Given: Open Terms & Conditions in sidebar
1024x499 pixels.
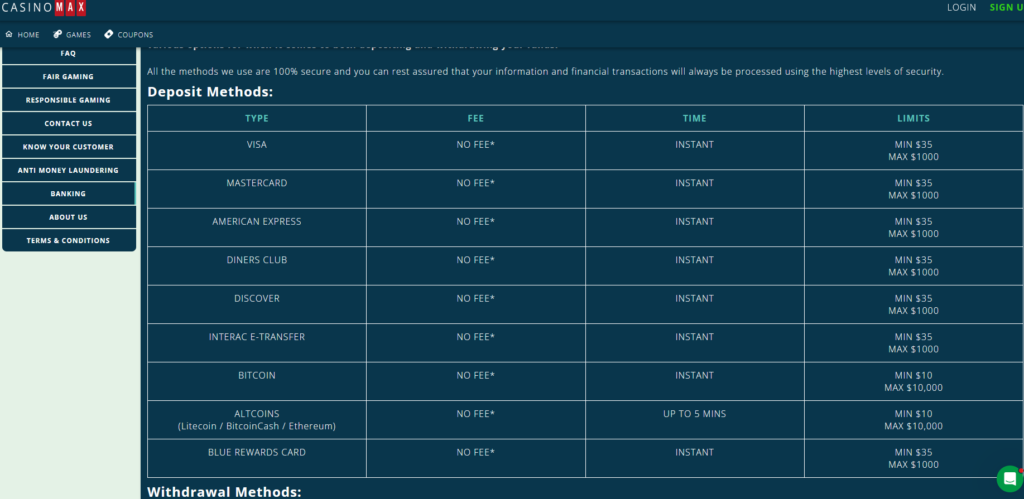Looking at the screenshot, I should pos(69,240).
